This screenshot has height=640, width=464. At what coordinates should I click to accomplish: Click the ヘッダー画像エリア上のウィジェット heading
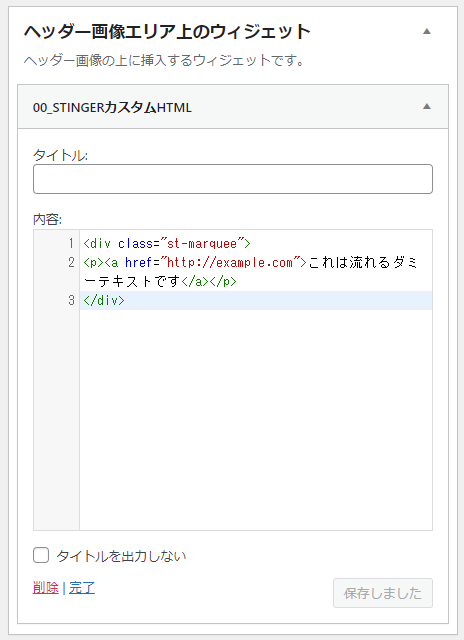[x=167, y=32]
